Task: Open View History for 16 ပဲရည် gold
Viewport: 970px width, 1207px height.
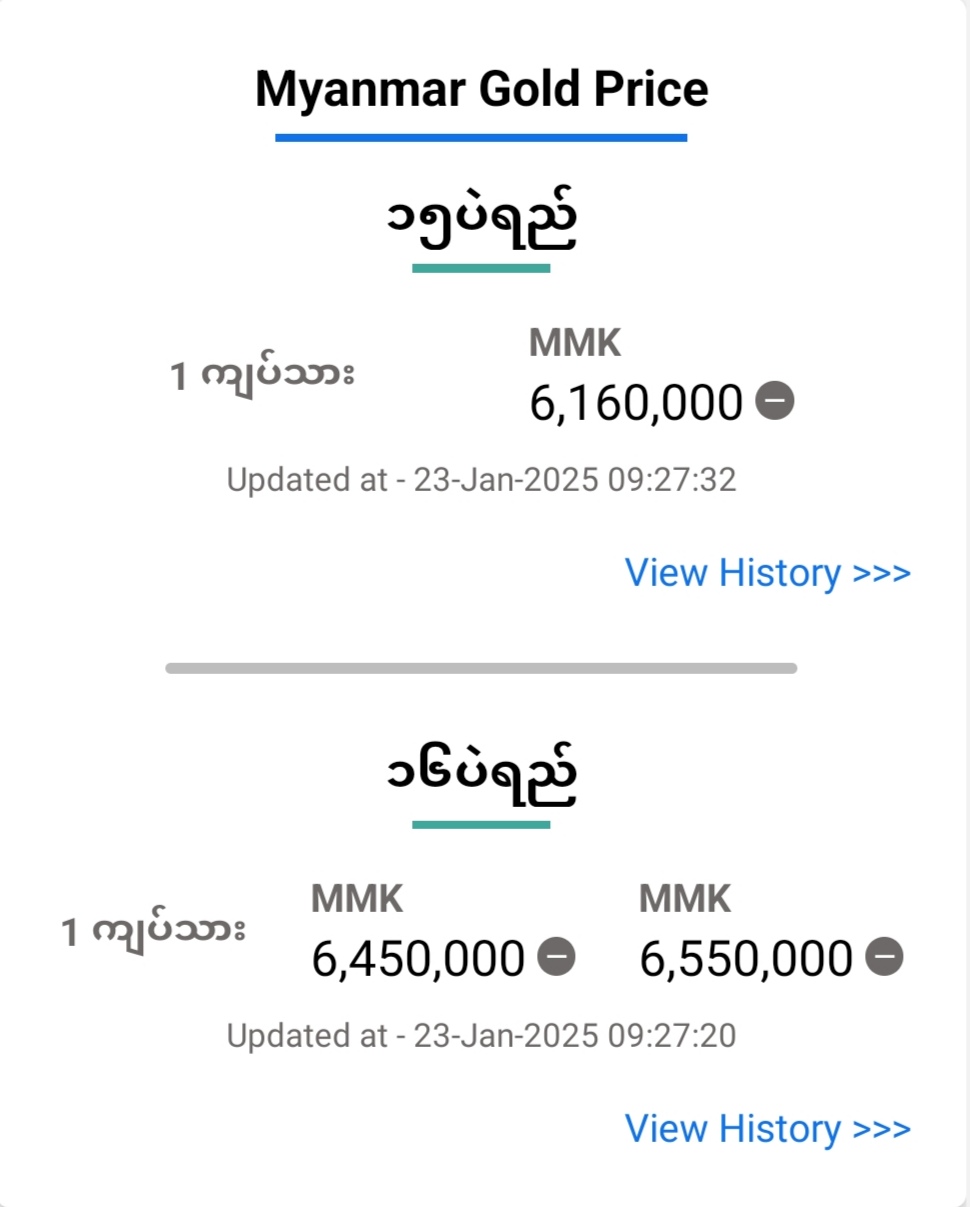Action: (x=768, y=1128)
